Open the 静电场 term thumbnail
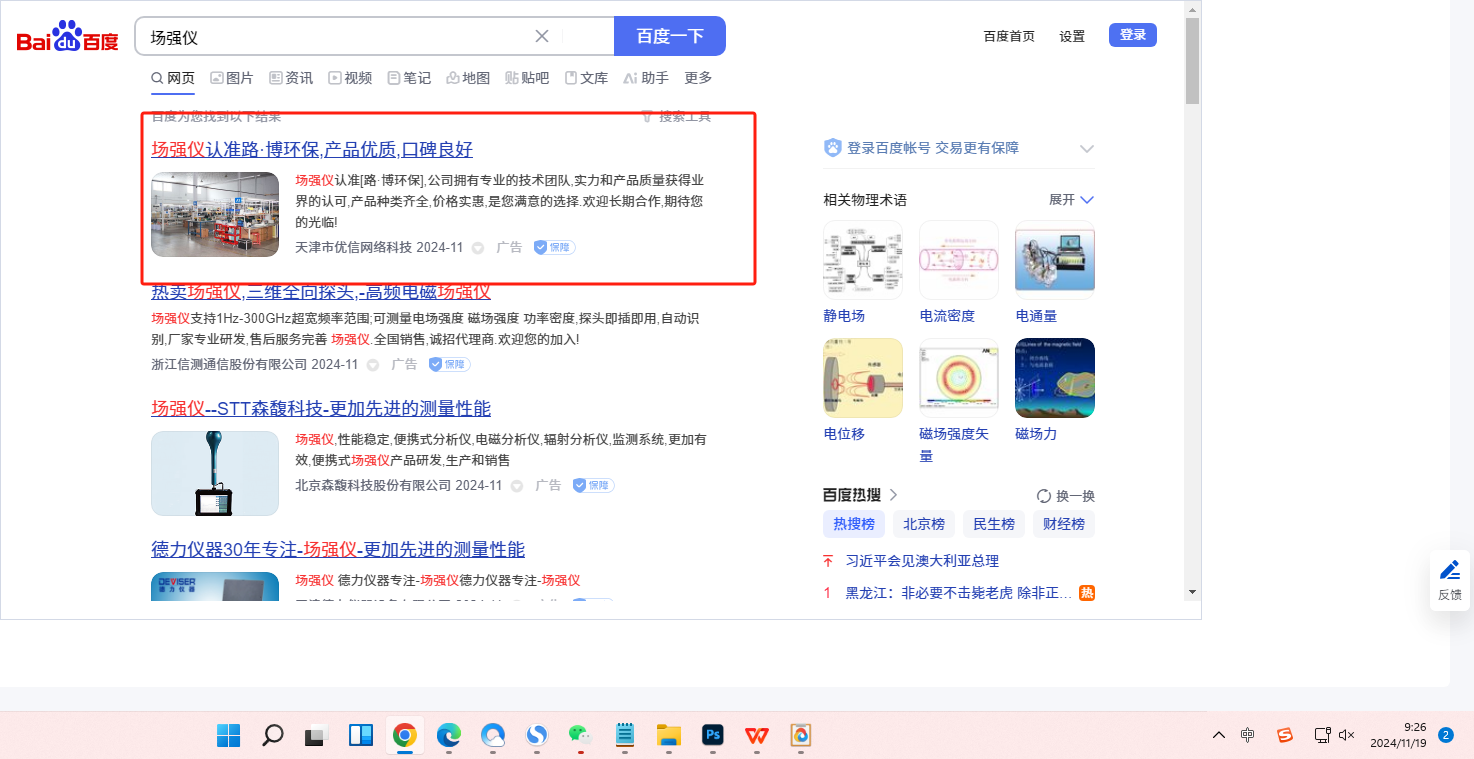This screenshot has height=759, width=1474. coord(862,260)
